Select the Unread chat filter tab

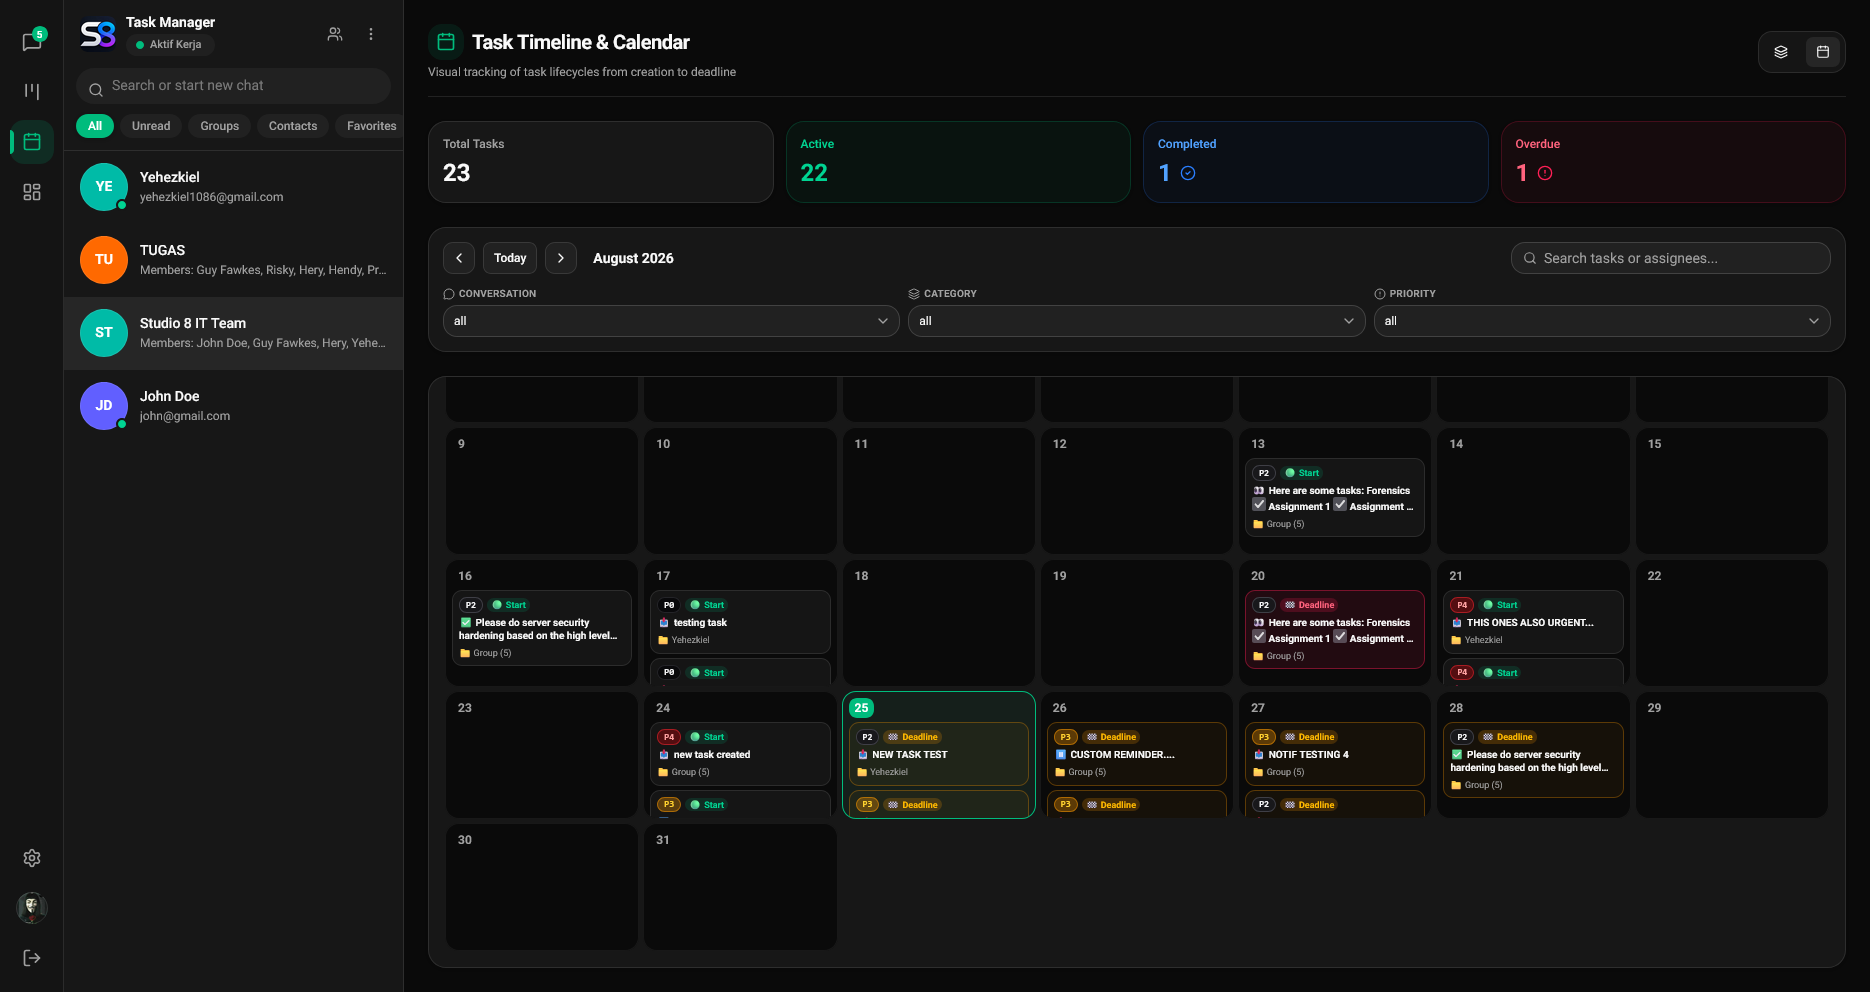point(151,126)
